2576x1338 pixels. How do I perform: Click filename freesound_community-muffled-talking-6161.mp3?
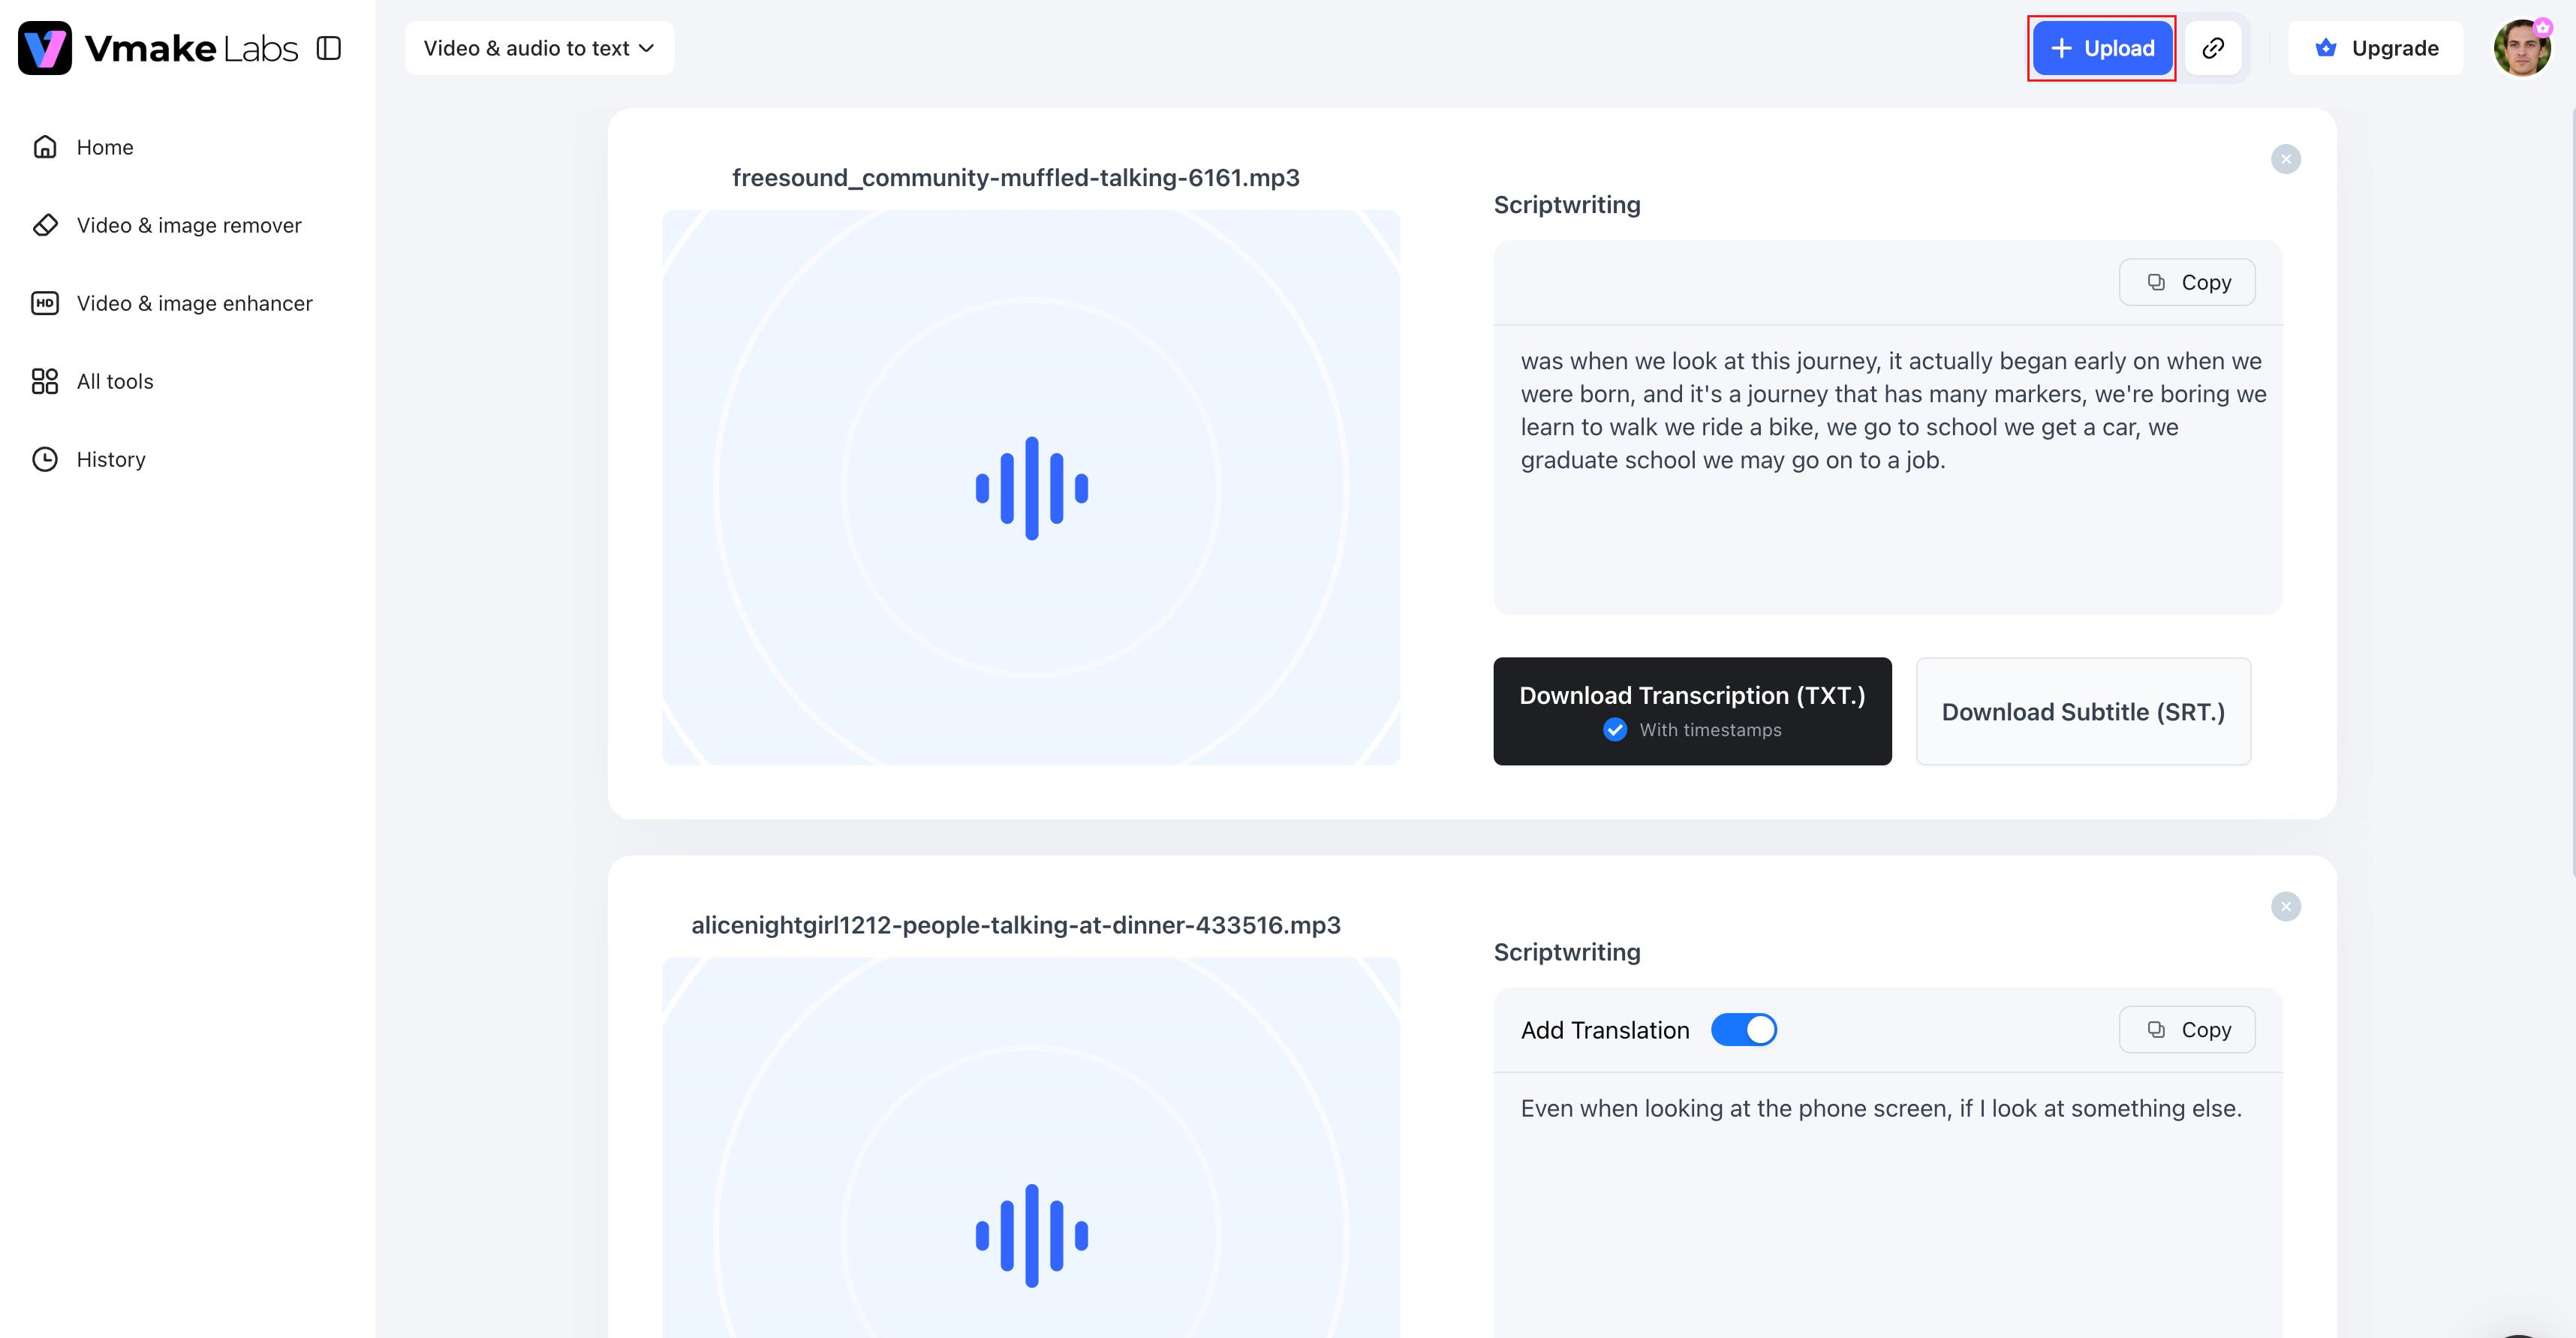(x=1016, y=177)
